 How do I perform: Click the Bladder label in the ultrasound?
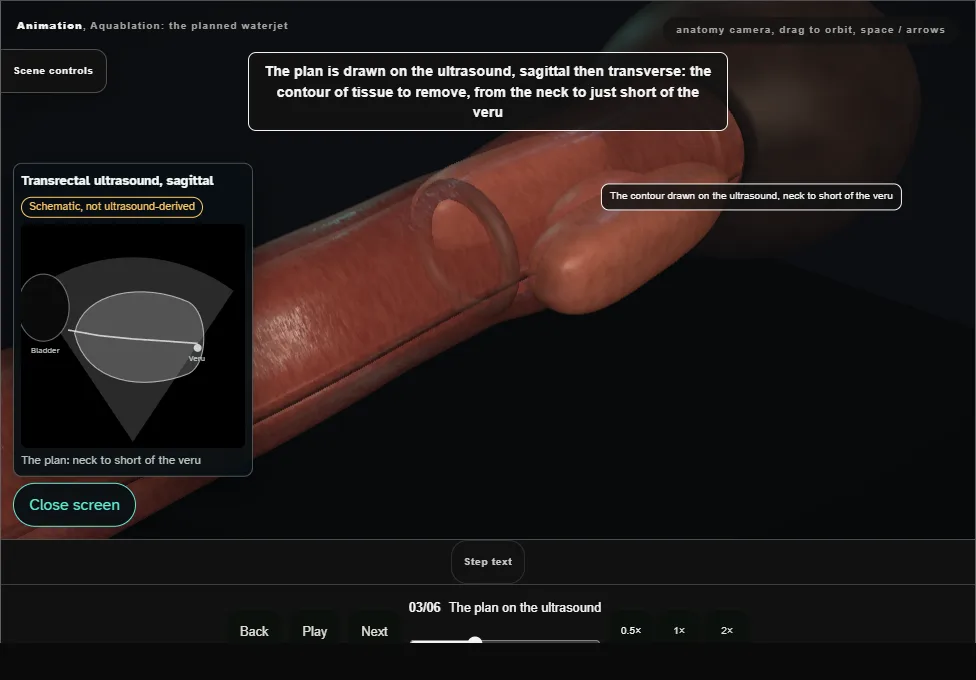pos(45,351)
